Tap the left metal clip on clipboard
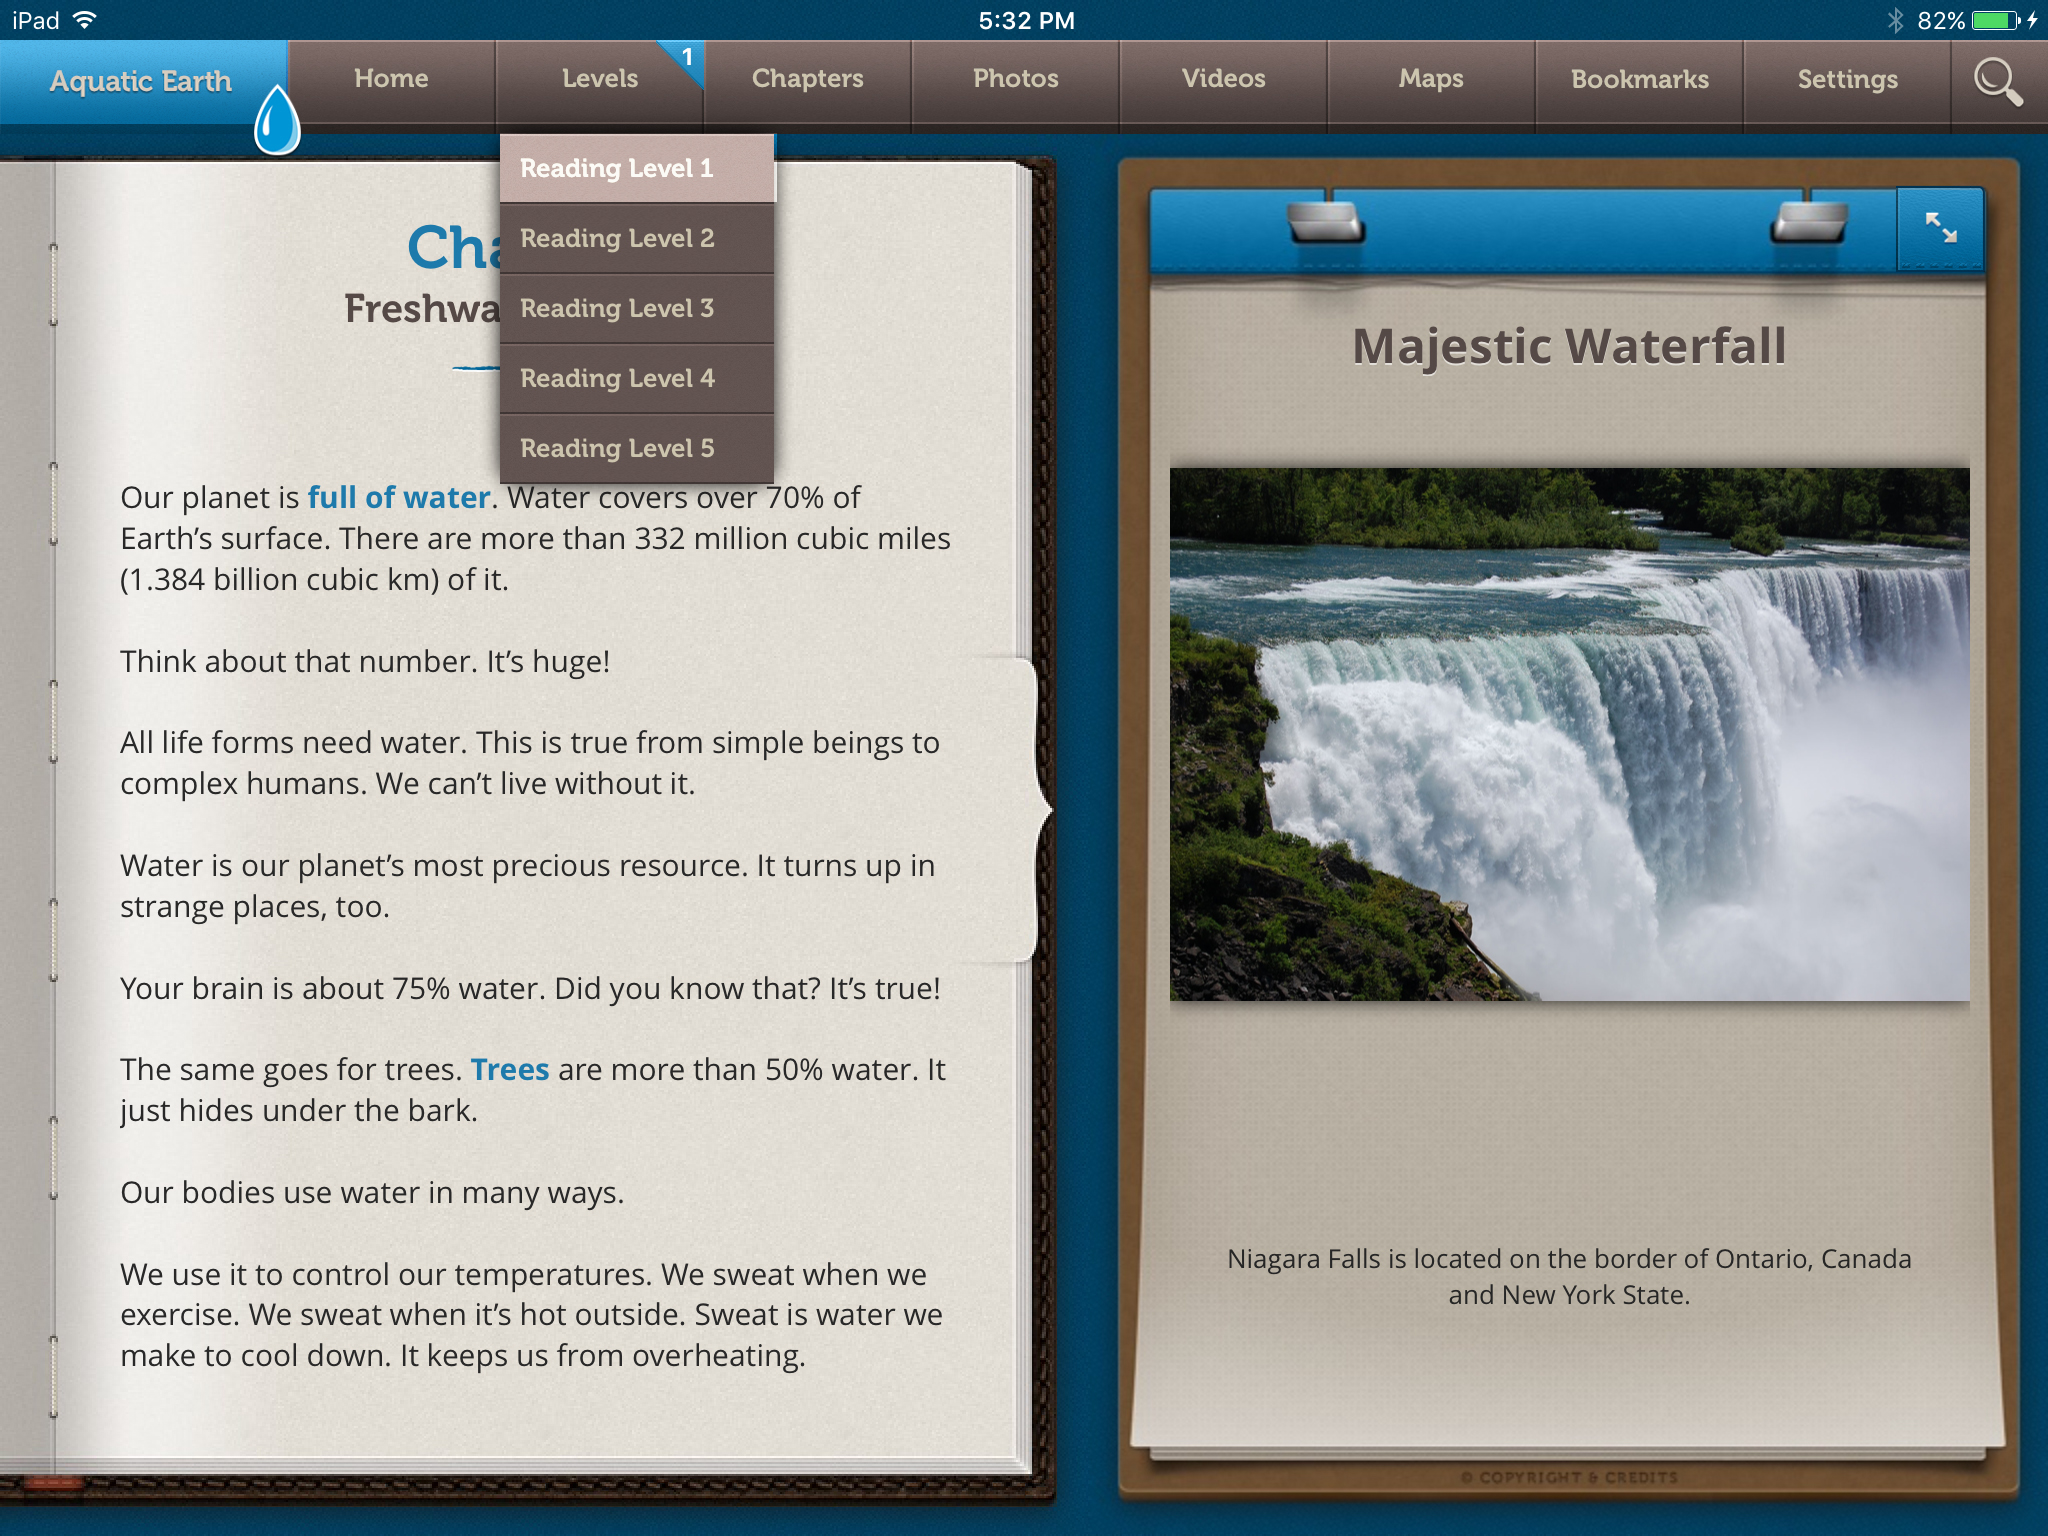2048x1536 pixels. click(x=1326, y=222)
